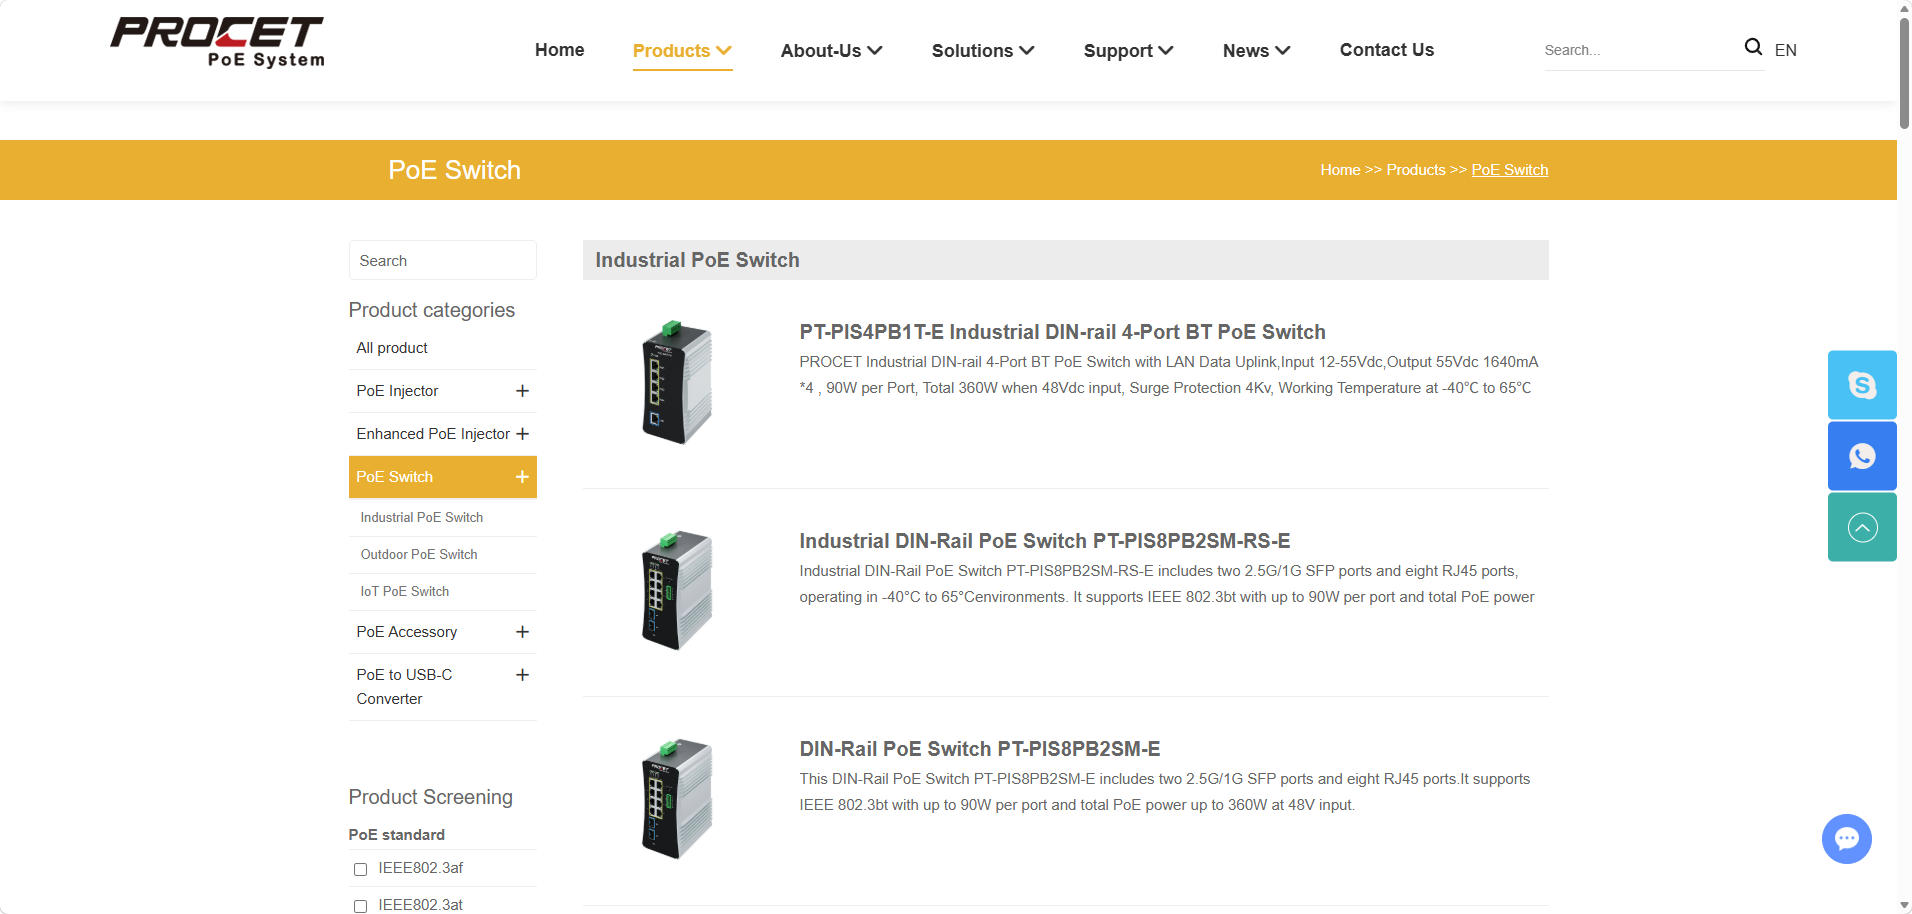Click the PT-PIS8PB2SM-E product thumbnail

[677, 799]
